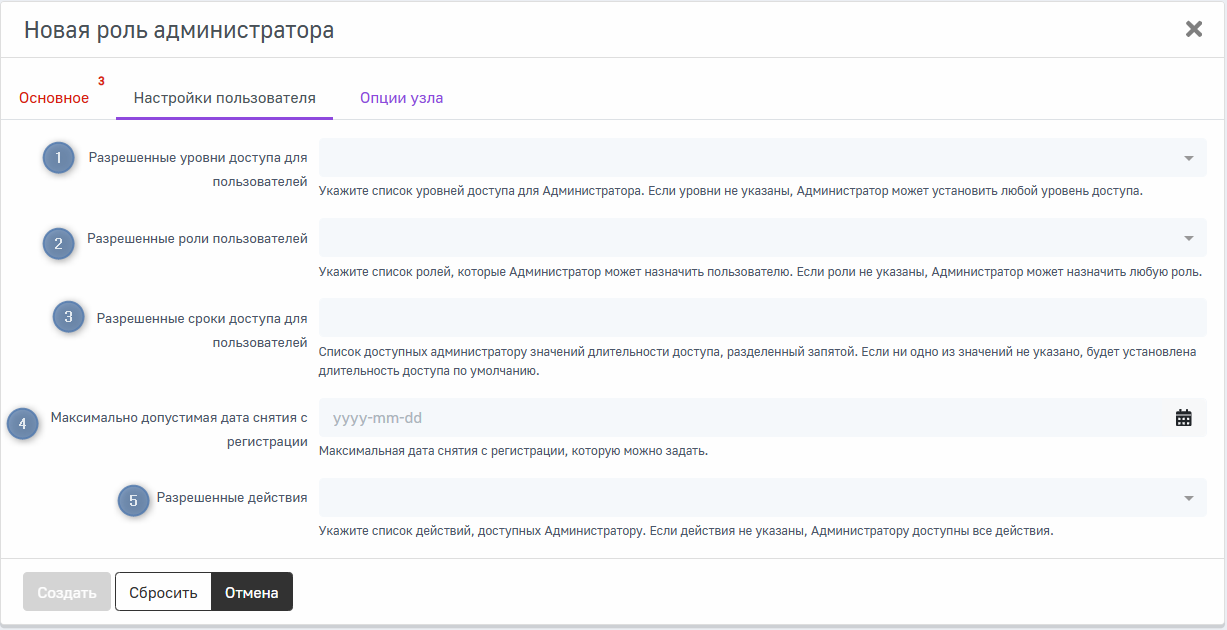Open the calendar date picker icon
Viewport: 1227px width, 630px height.
pos(1184,418)
